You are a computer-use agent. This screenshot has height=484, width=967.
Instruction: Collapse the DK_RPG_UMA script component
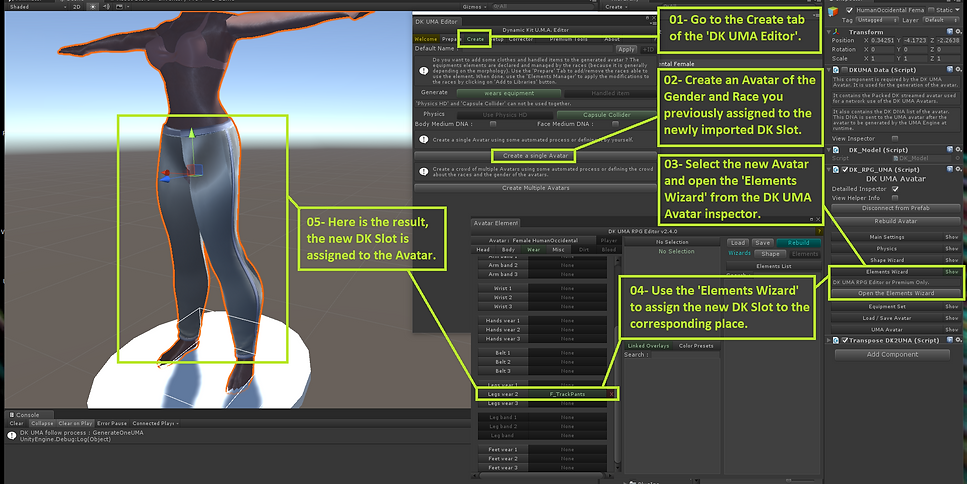tap(830, 170)
